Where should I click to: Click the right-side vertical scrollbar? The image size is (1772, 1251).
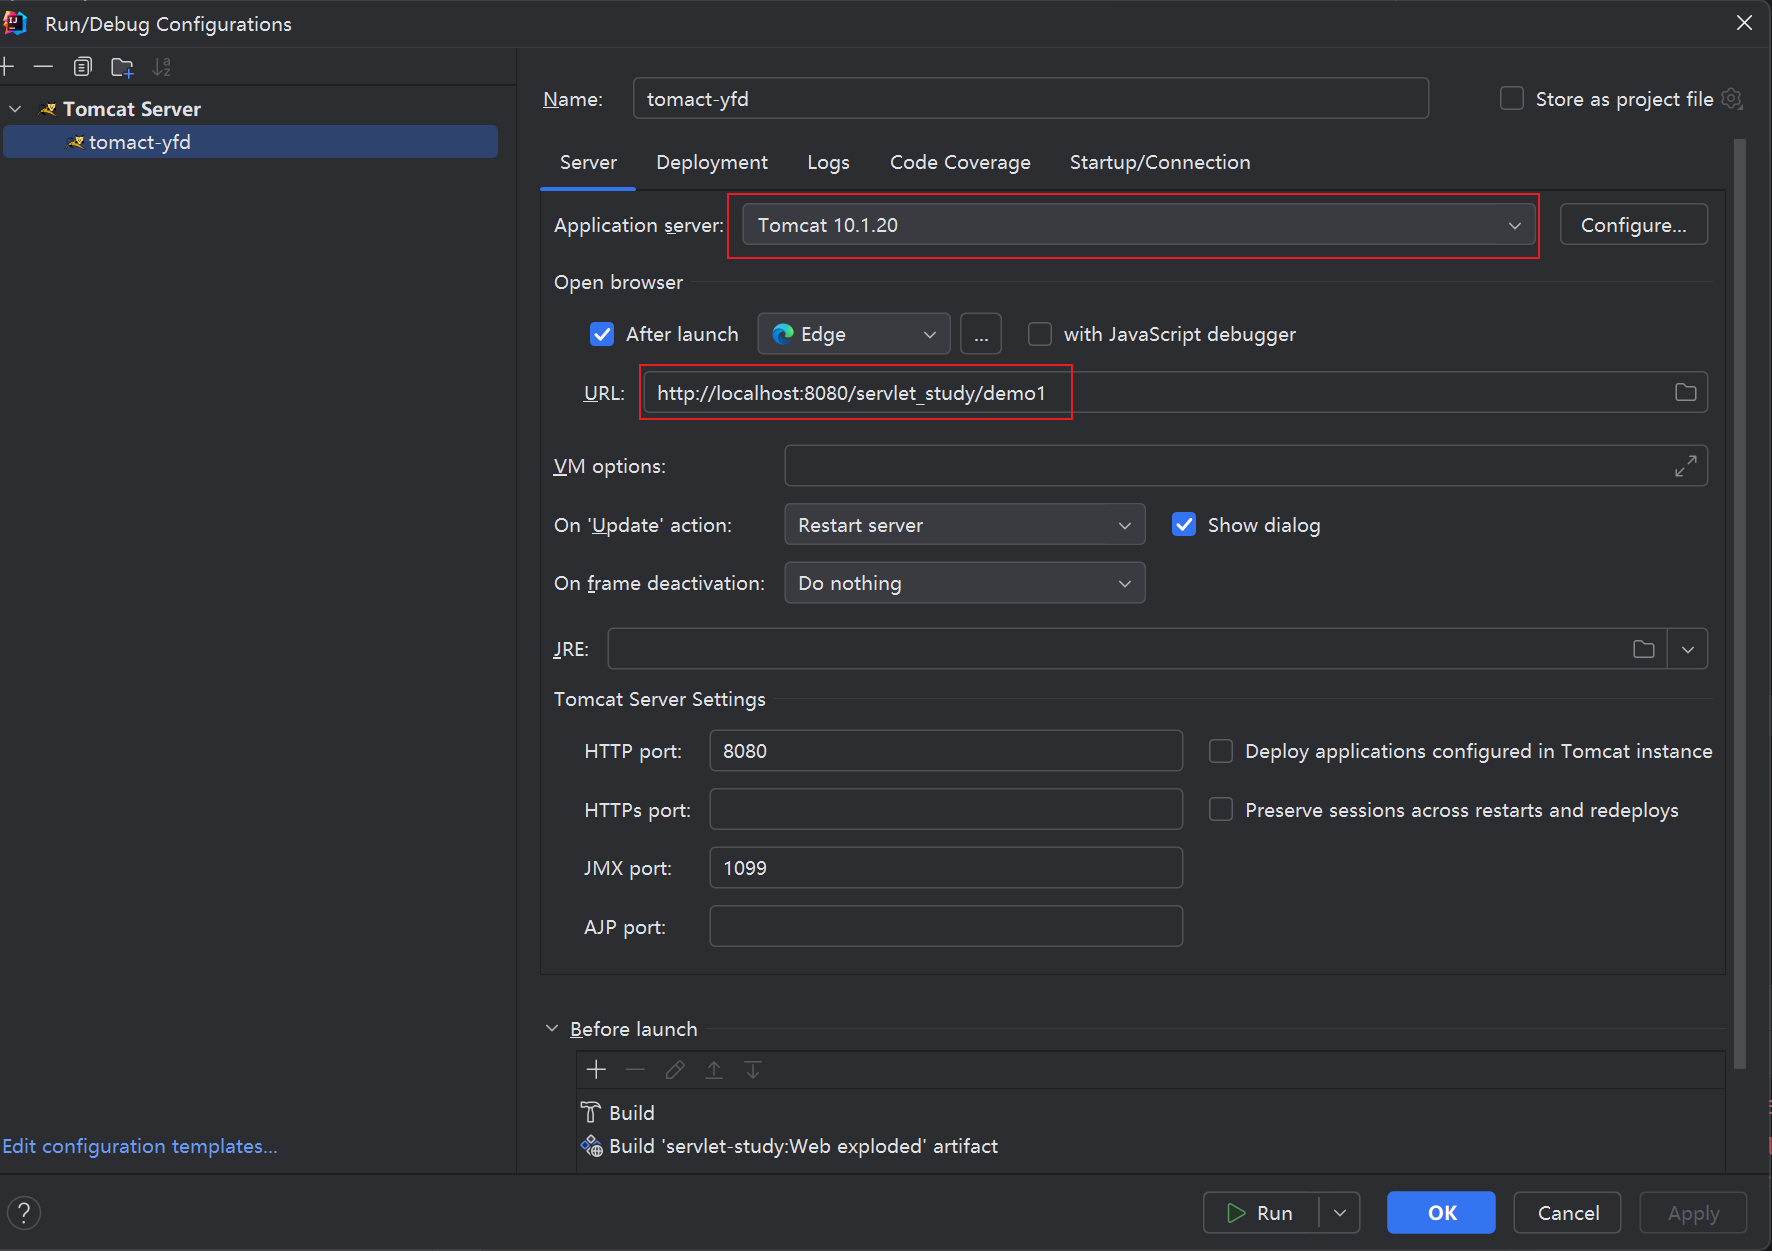point(1740,604)
